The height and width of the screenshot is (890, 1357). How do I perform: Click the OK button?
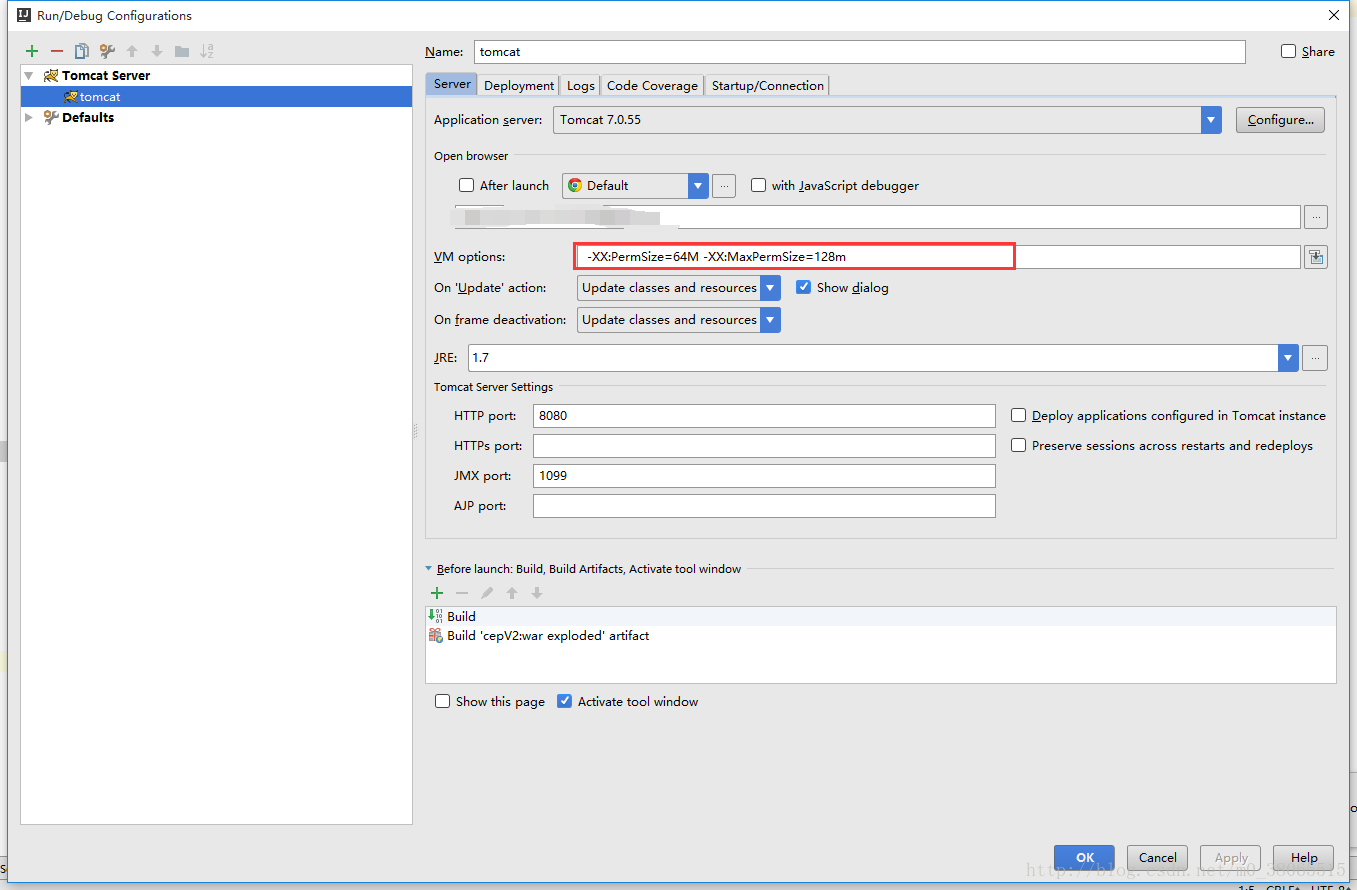(x=1085, y=858)
